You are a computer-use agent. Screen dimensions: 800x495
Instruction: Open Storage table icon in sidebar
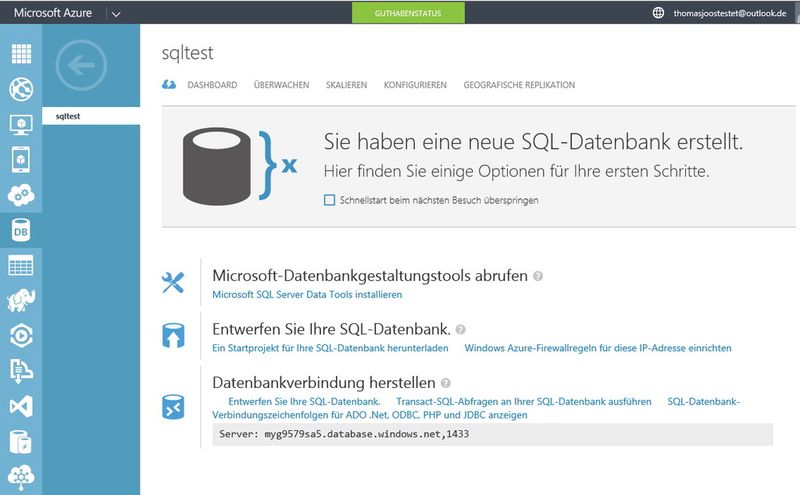point(21,265)
